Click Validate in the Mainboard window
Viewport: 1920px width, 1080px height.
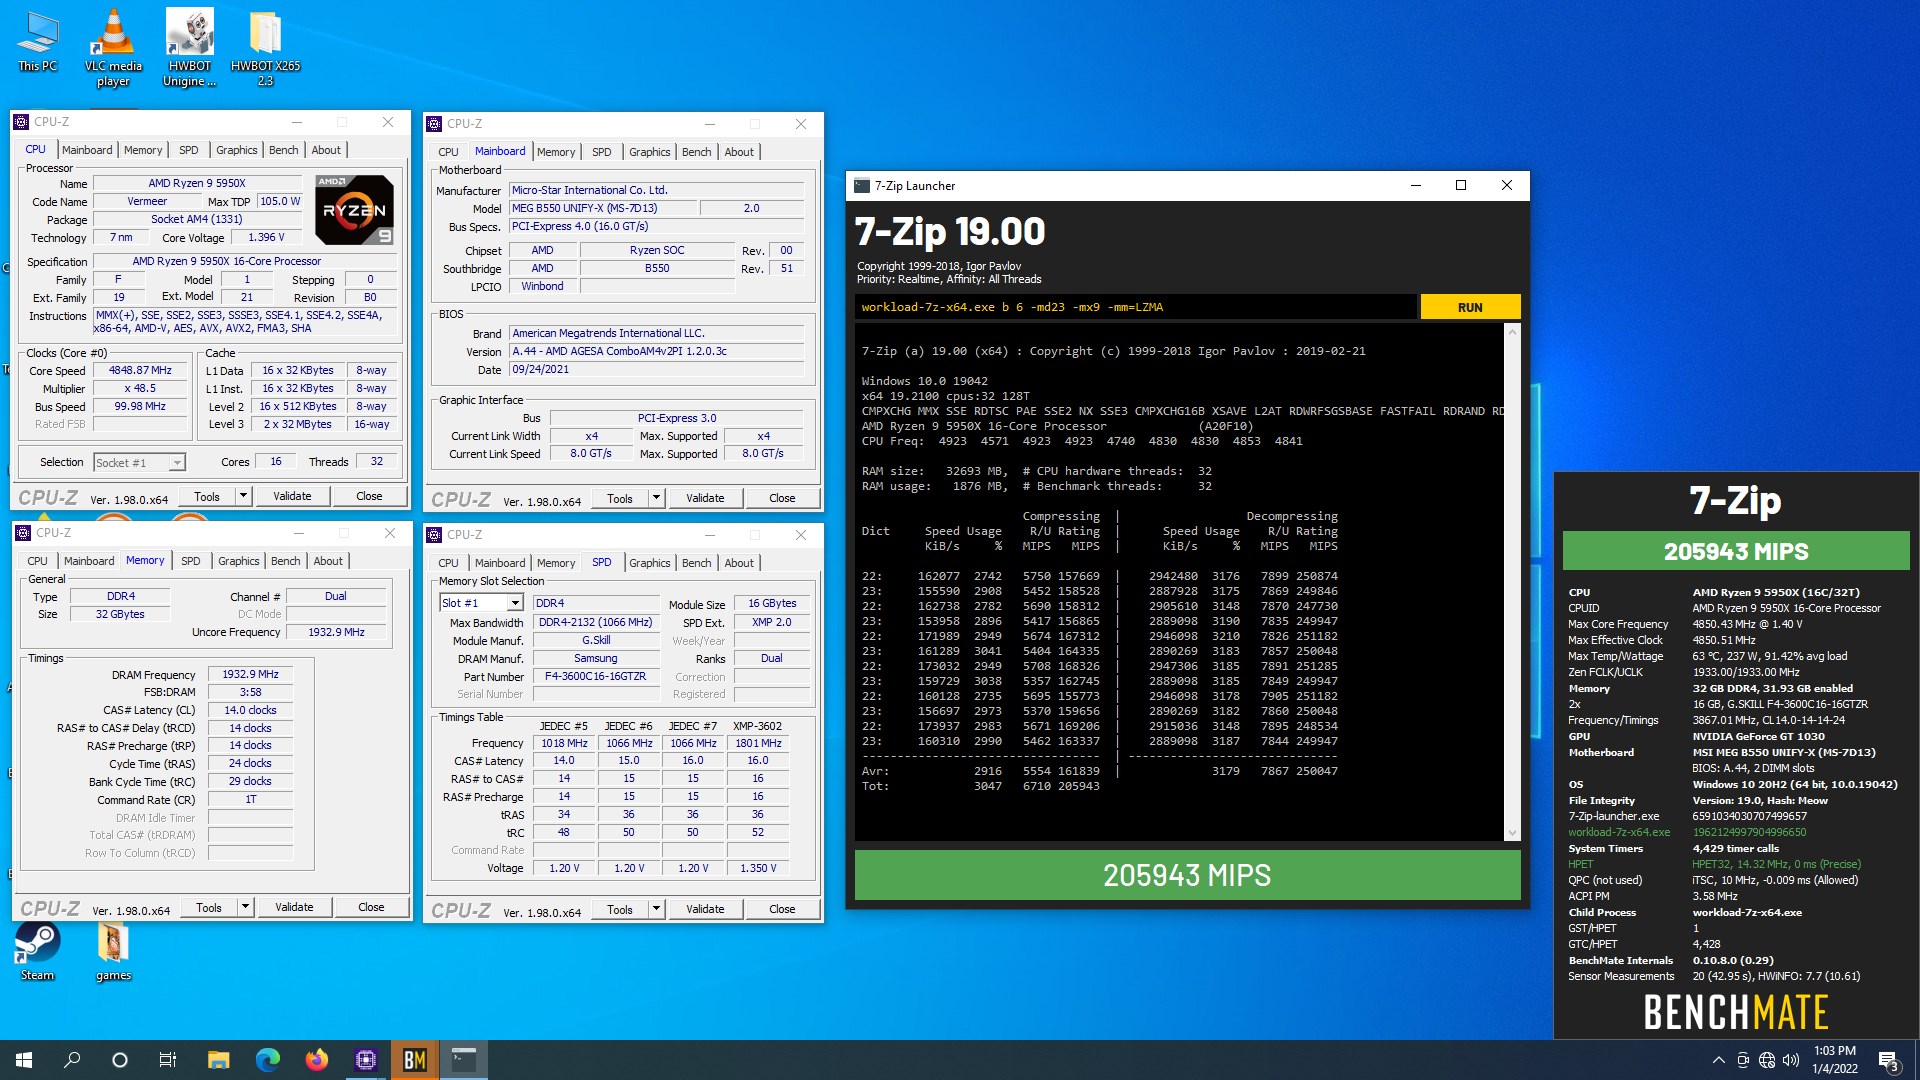point(704,498)
